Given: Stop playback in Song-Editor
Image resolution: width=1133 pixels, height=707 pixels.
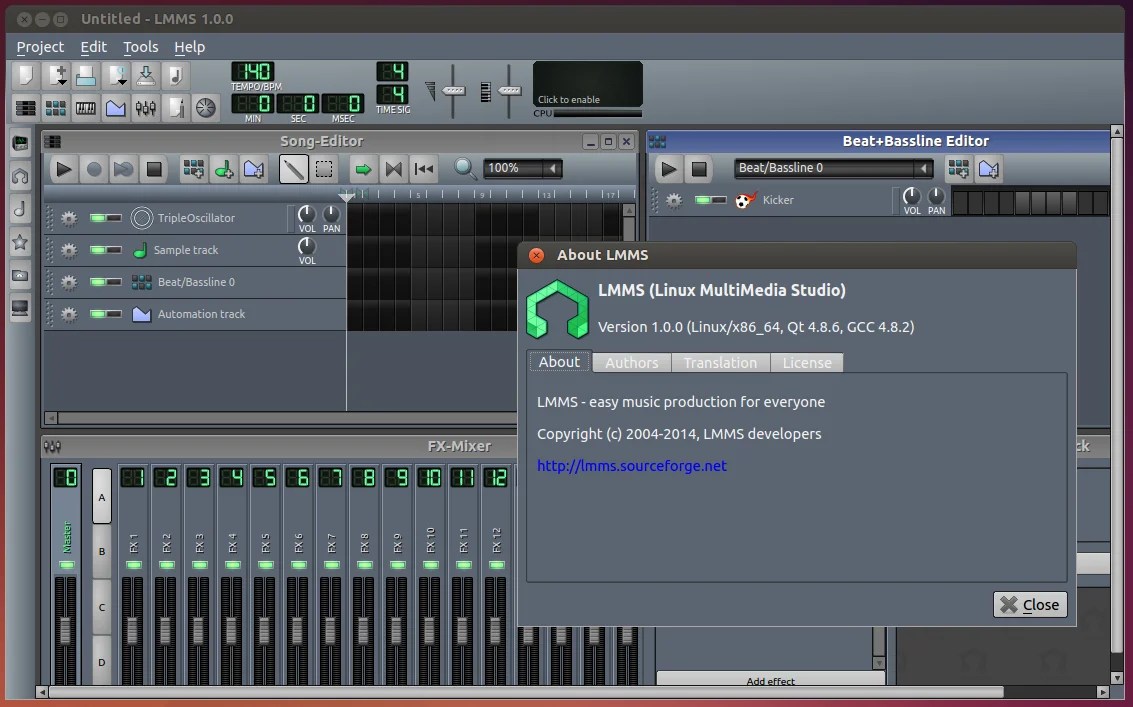Looking at the screenshot, I should coord(154,169).
